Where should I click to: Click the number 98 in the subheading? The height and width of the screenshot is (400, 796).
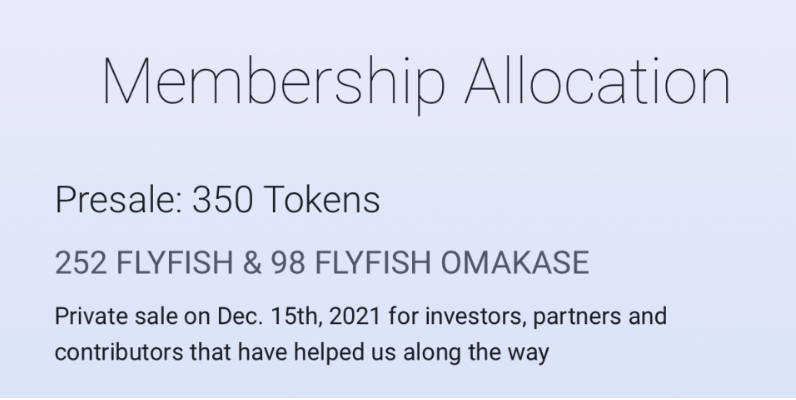pos(288,263)
